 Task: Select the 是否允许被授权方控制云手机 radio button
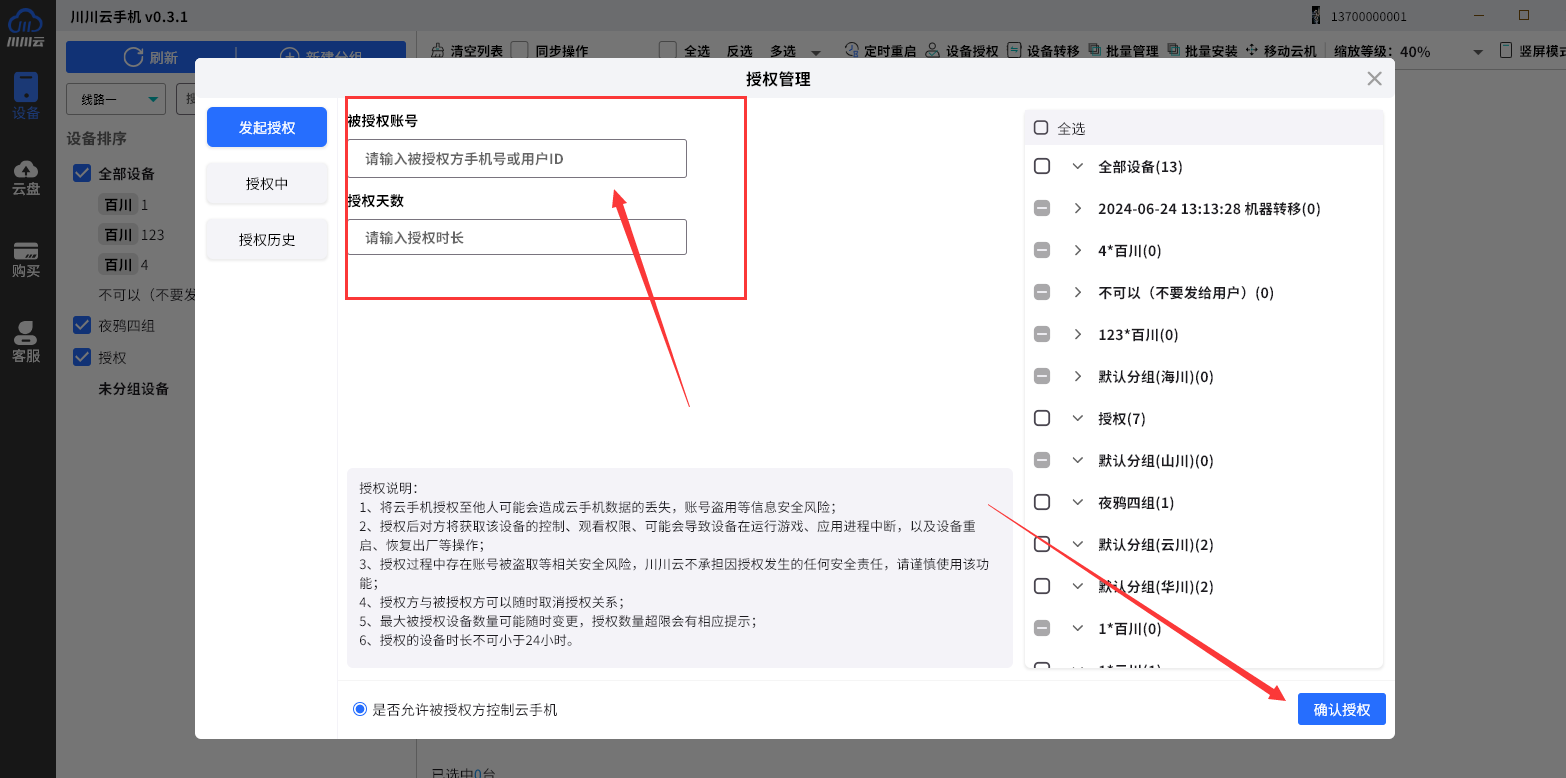358,709
